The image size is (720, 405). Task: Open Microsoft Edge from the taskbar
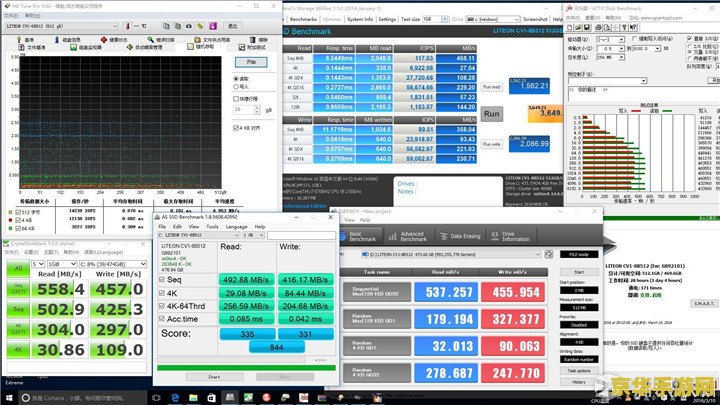click(175, 398)
